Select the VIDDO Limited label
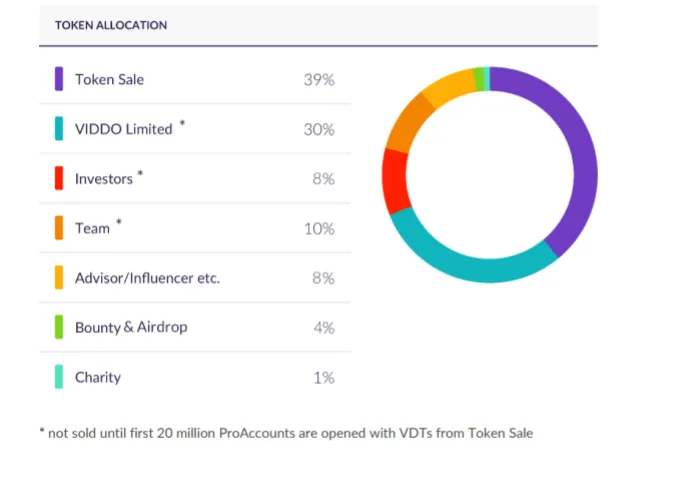 pyautogui.click(x=124, y=129)
